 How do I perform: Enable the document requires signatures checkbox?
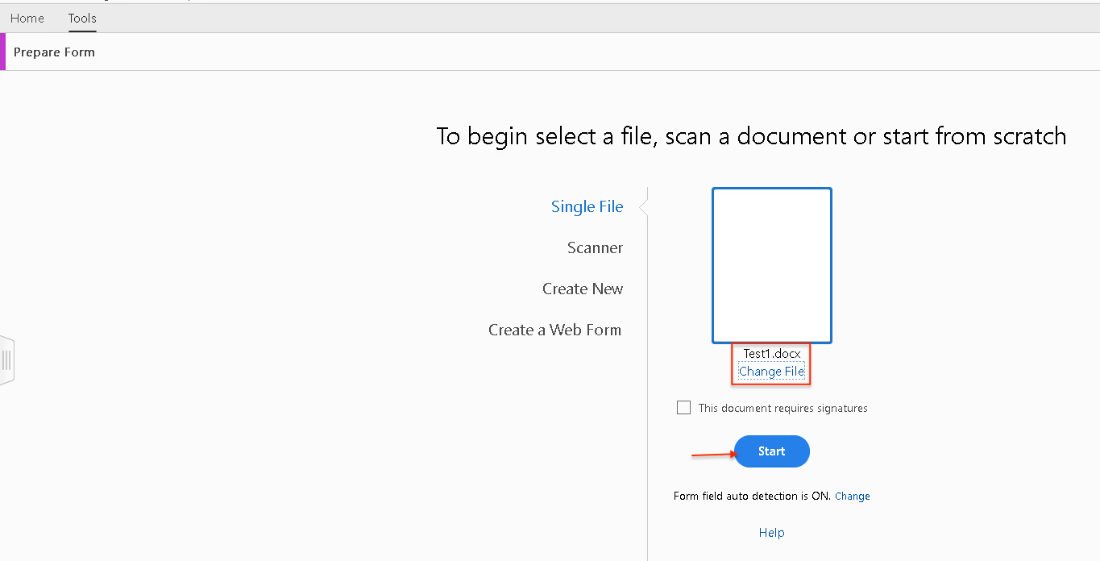[684, 408]
